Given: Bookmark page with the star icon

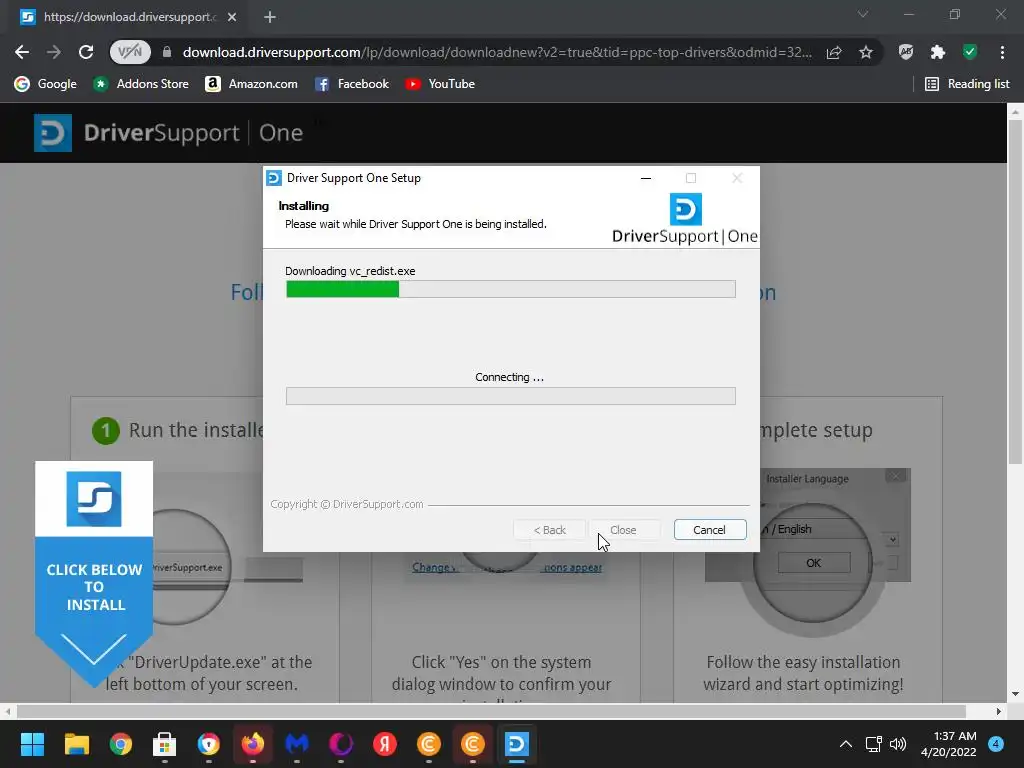Looking at the screenshot, I should (x=866, y=52).
